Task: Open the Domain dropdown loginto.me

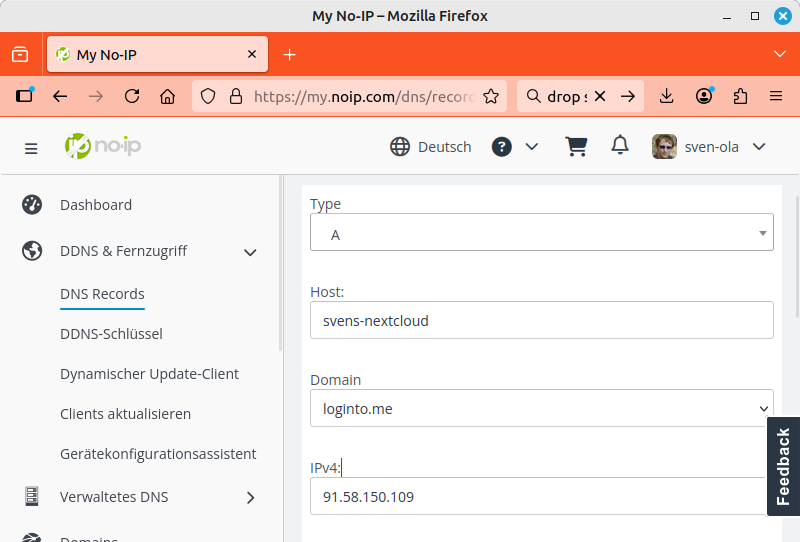Action: [x=541, y=408]
